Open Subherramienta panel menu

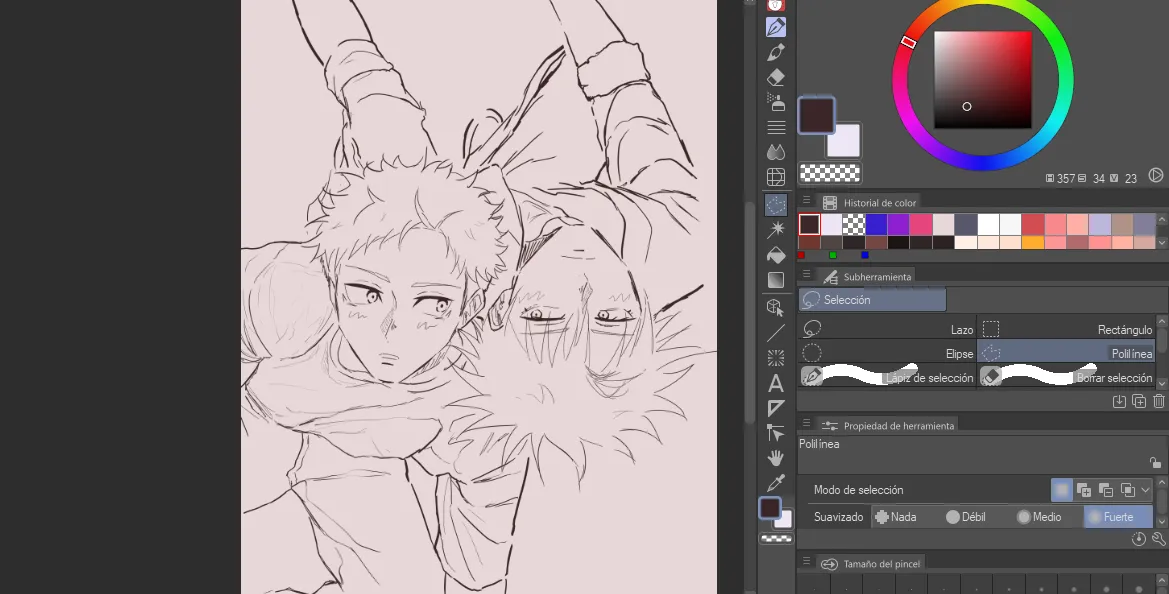(806, 275)
